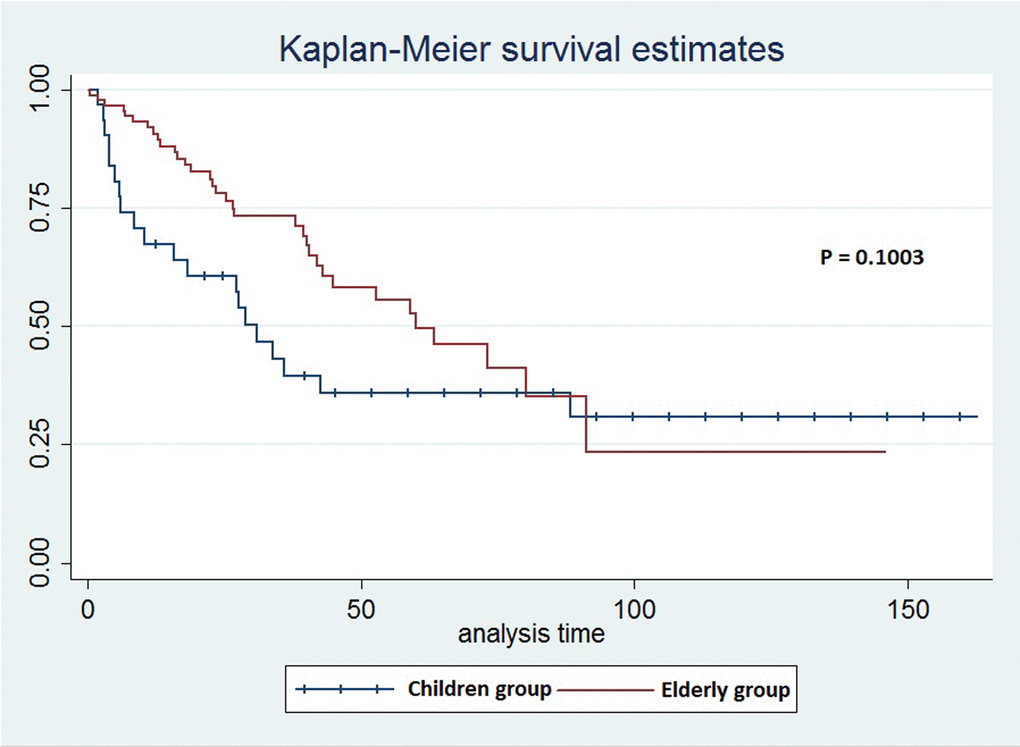Click the blue curve's drop near time 88
Viewport: 1020px width, 747px height.
[x=570, y=404]
